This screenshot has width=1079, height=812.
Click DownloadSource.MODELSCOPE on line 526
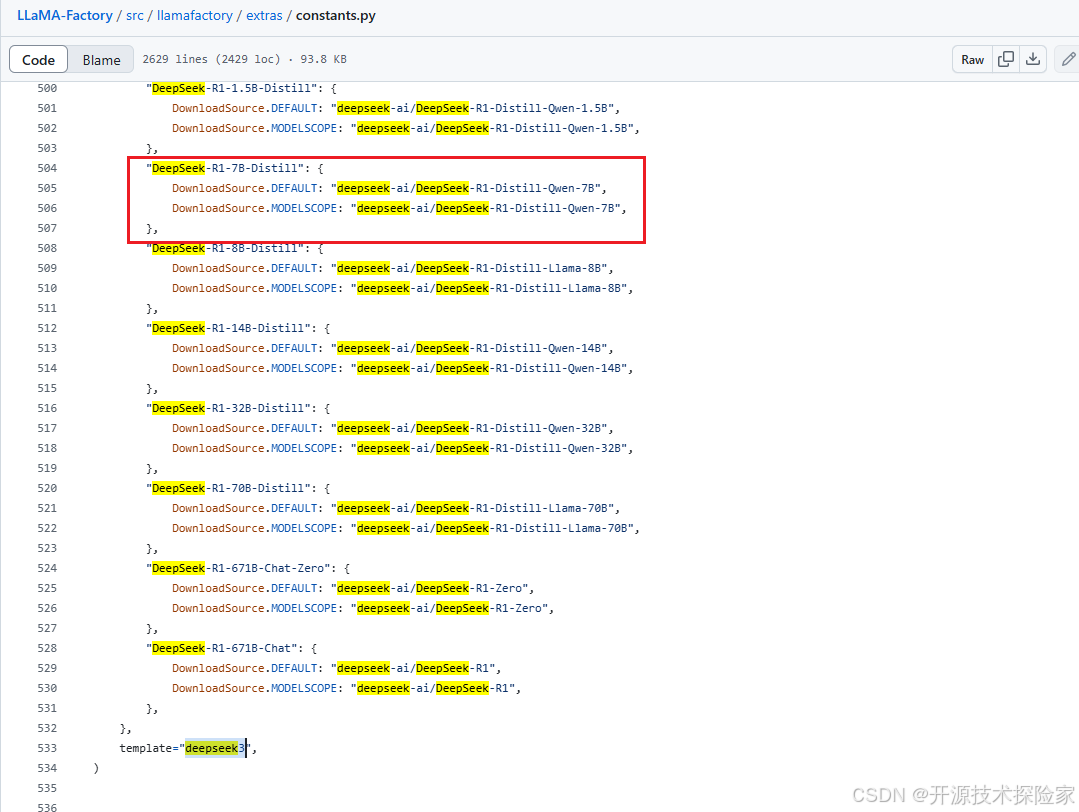(x=255, y=608)
